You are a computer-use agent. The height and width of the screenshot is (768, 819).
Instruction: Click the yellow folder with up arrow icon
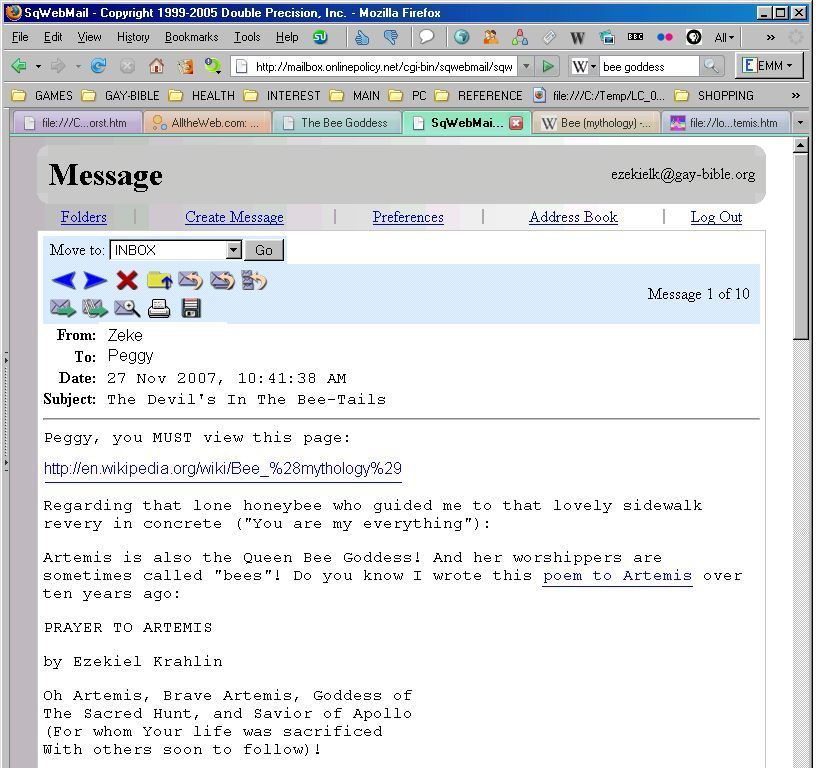point(159,281)
